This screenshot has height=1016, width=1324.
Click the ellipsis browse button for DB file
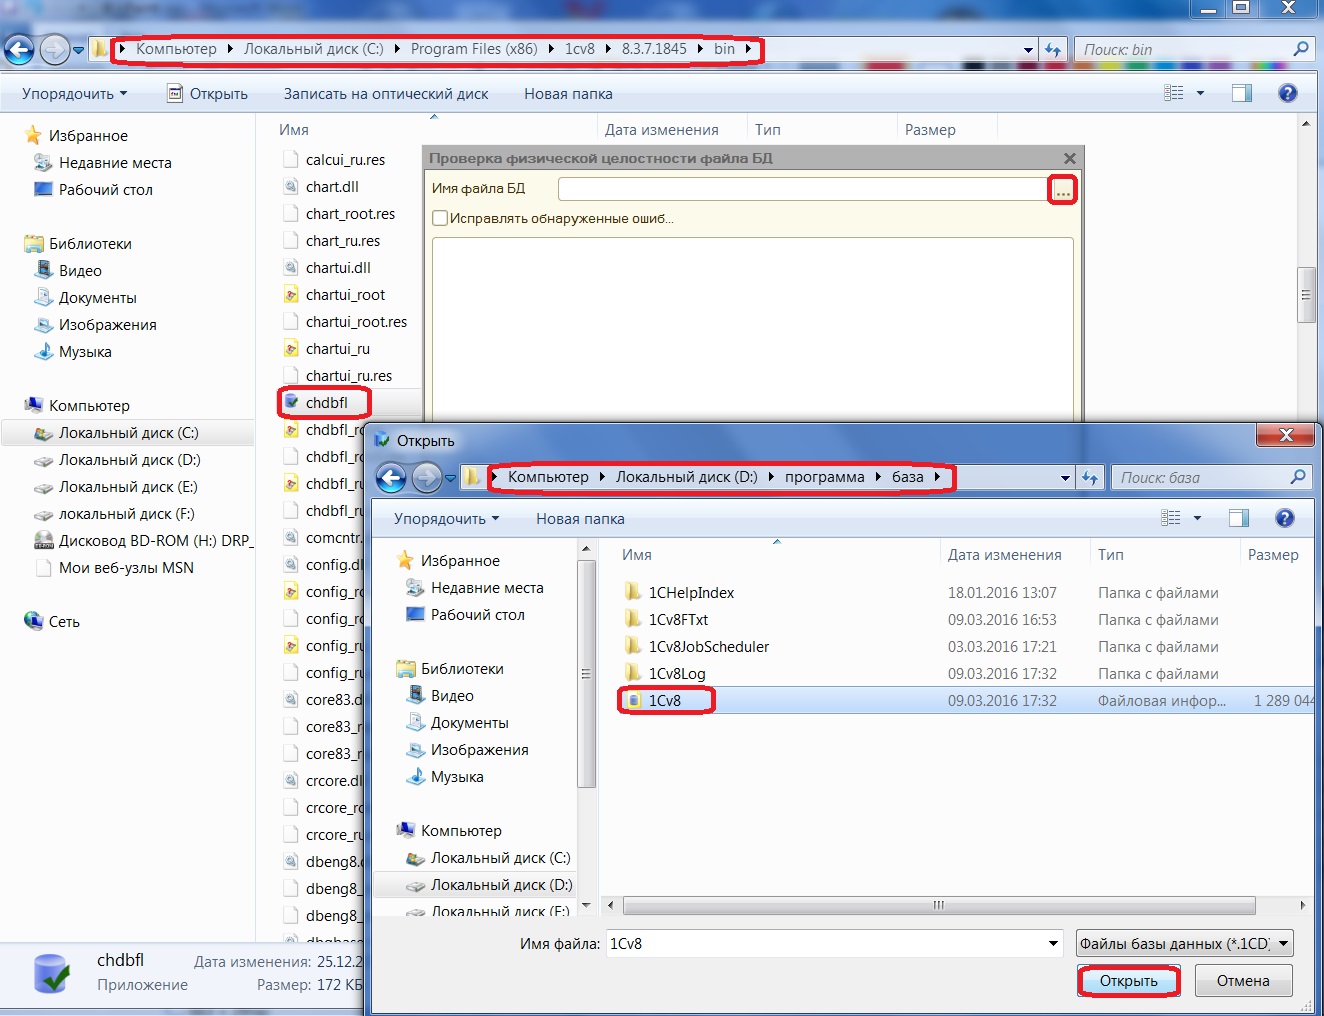(1062, 189)
